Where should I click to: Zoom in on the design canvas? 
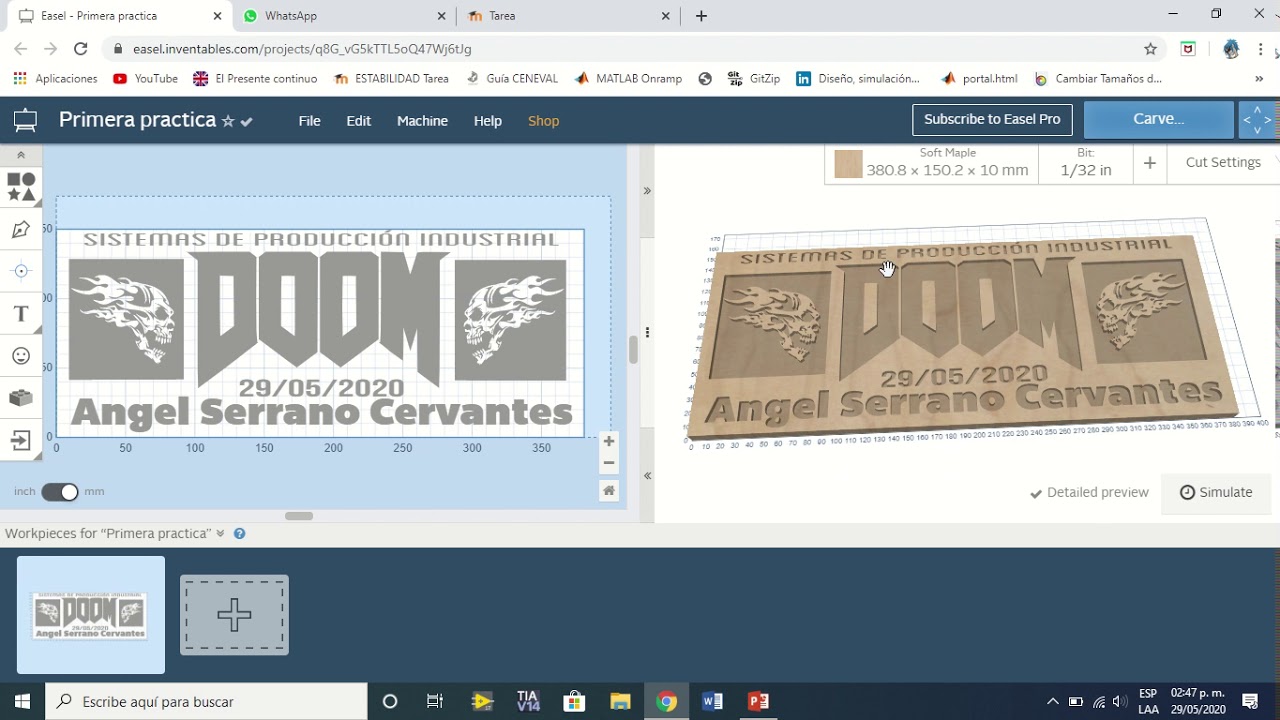608,441
